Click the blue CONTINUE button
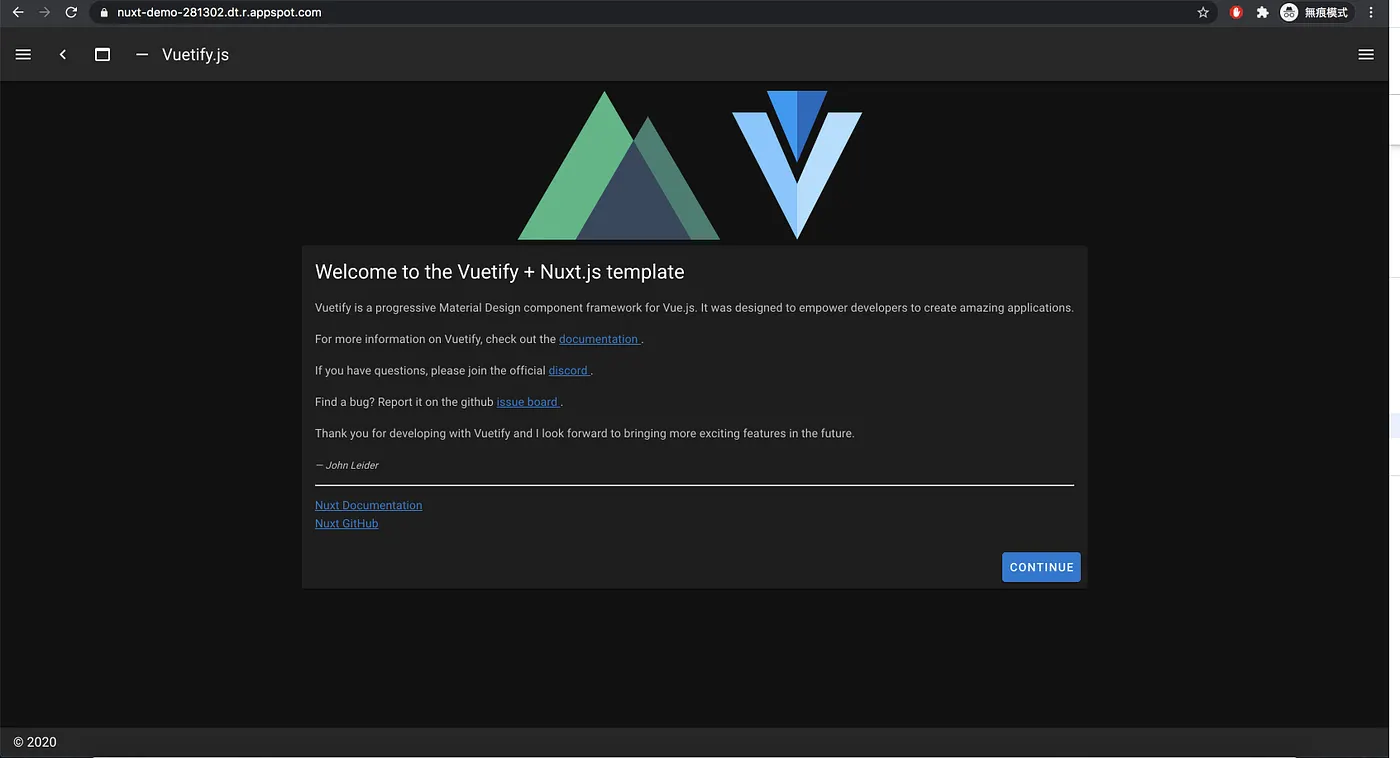1400x758 pixels. [1041, 567]
